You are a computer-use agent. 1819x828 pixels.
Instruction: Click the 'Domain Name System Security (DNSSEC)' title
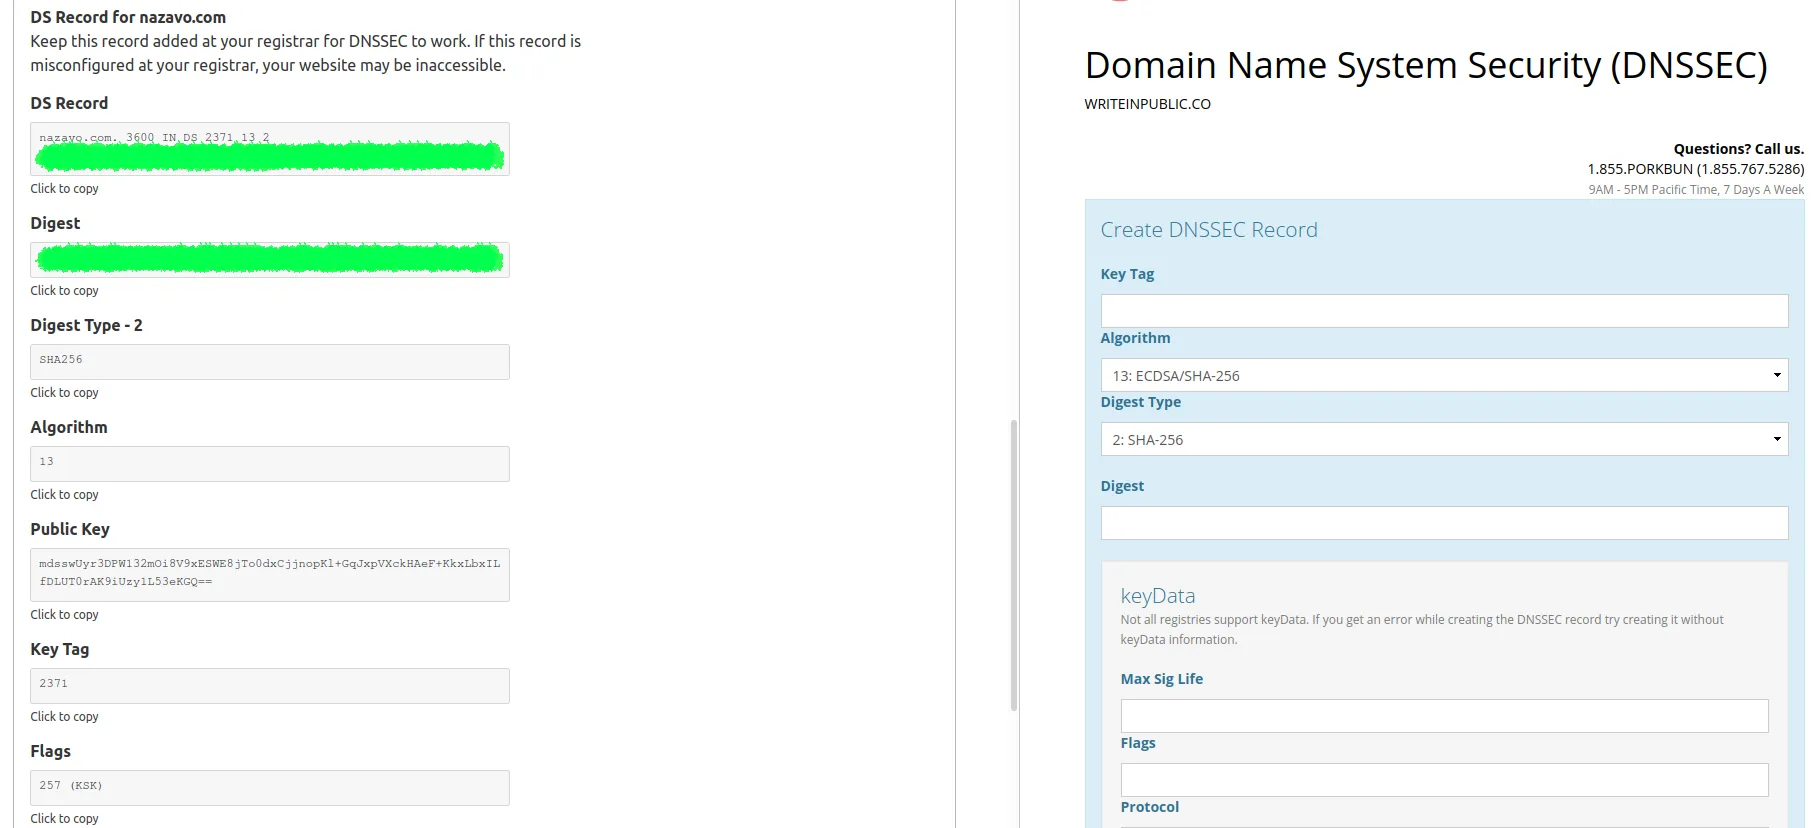(1426, 65)
